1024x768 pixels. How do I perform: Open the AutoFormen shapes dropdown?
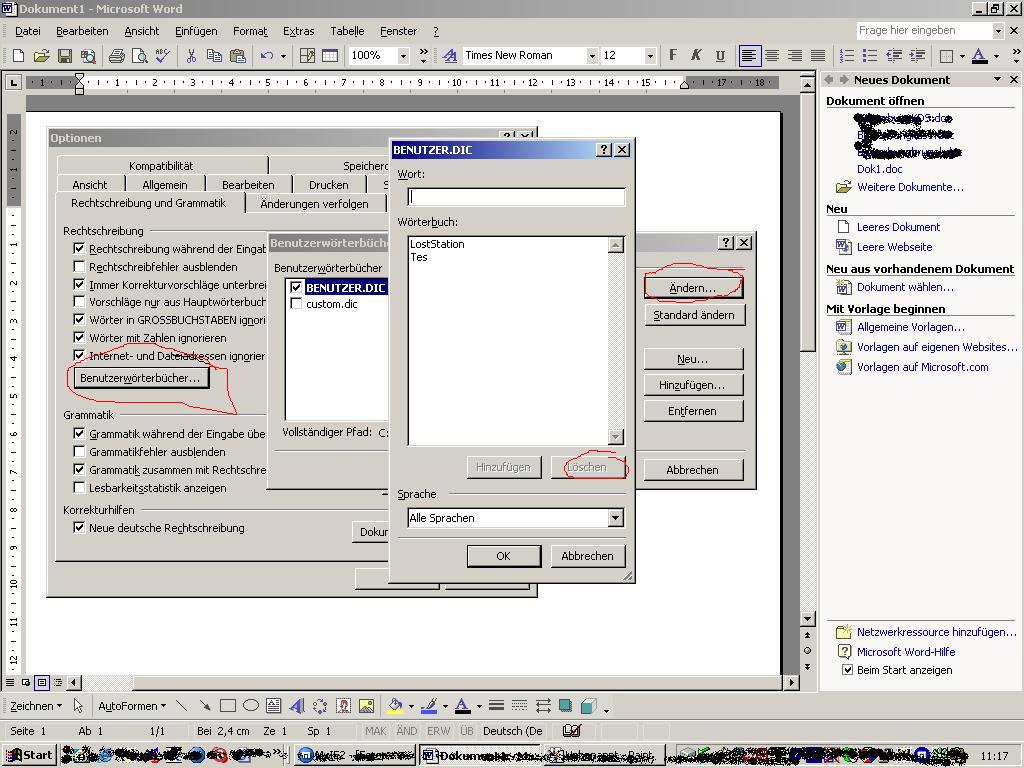click(132, 706)
